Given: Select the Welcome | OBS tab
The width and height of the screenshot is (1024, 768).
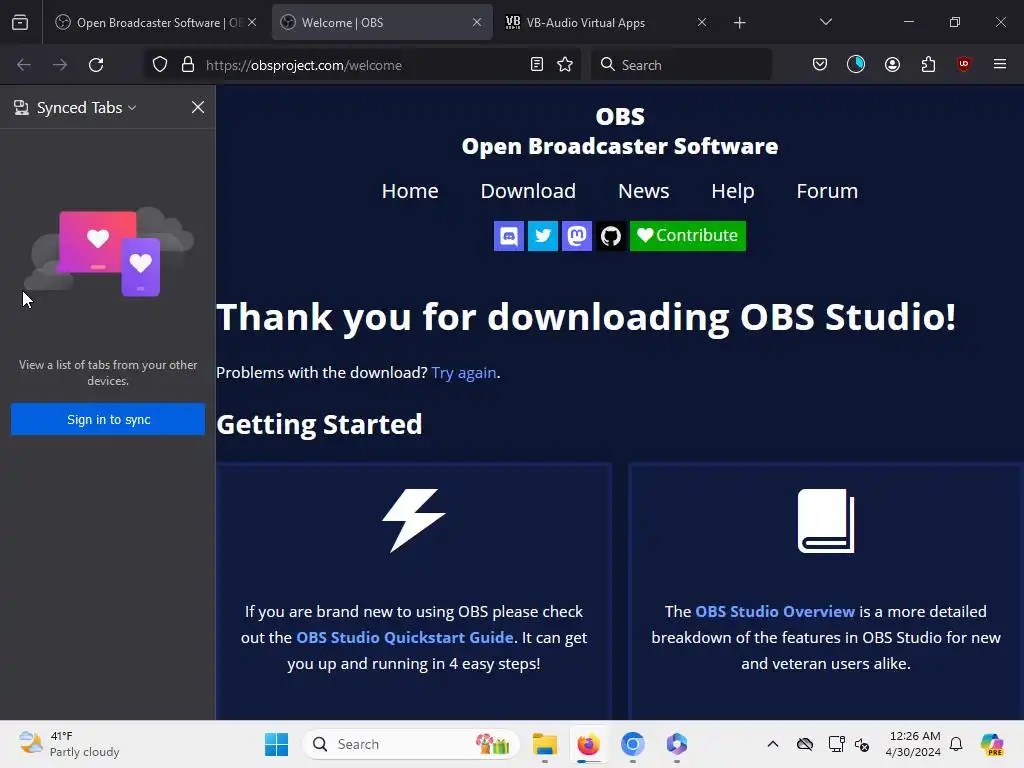Looking at the screenshot, I should coord(382,22).
